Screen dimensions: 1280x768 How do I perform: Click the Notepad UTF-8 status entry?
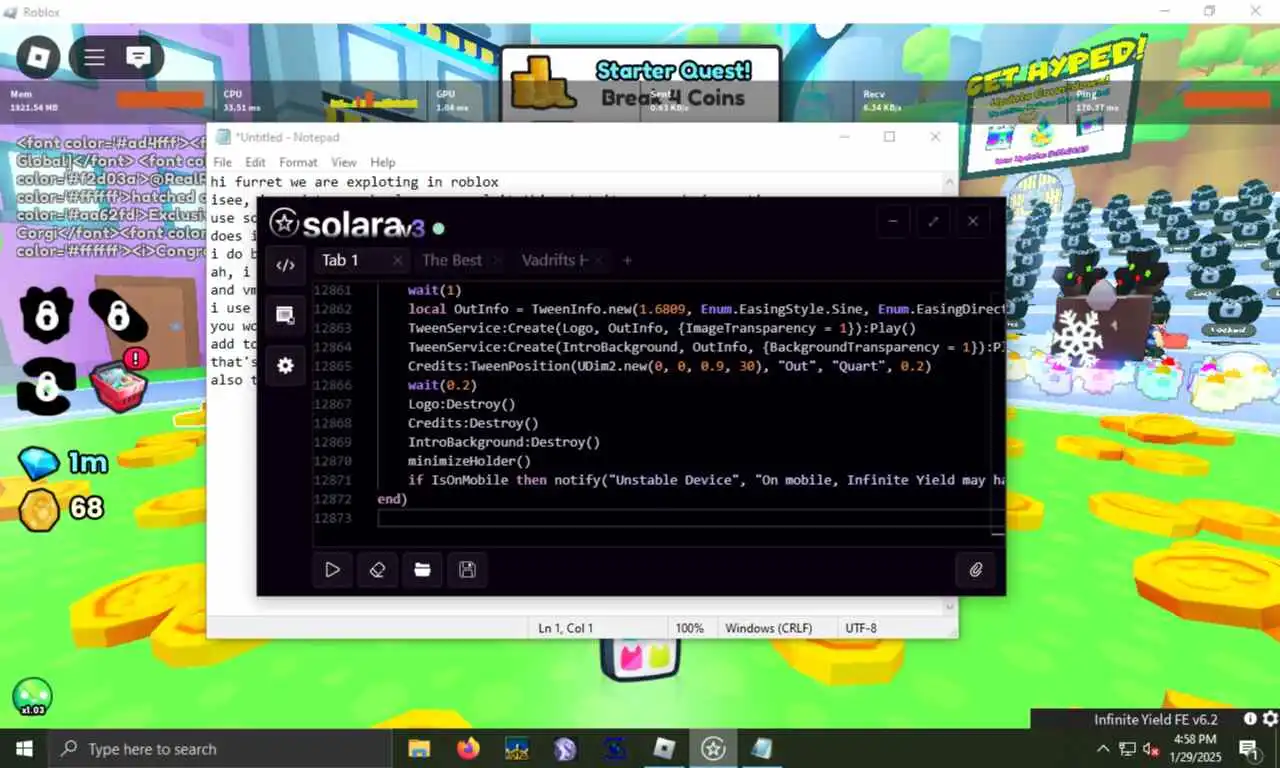[861, 628]
